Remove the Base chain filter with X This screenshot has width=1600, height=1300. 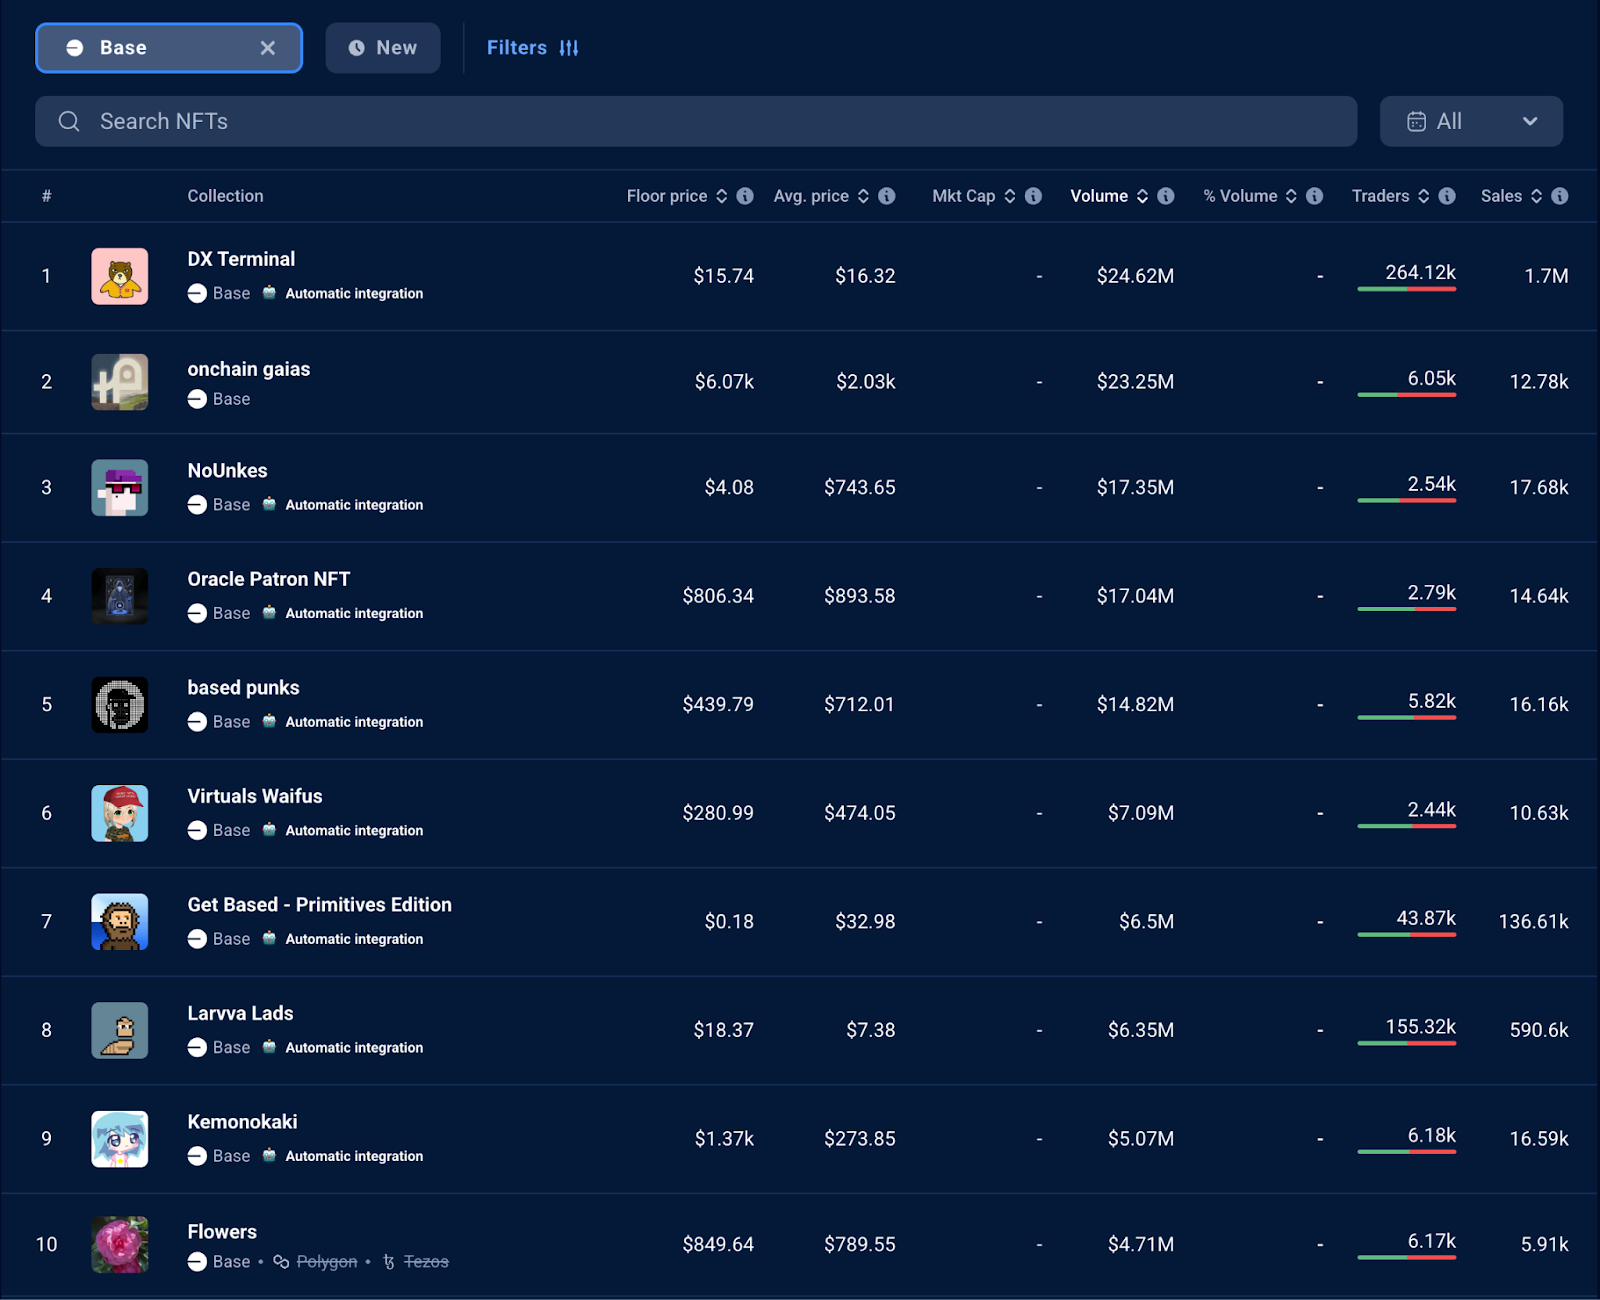[268, 48]
